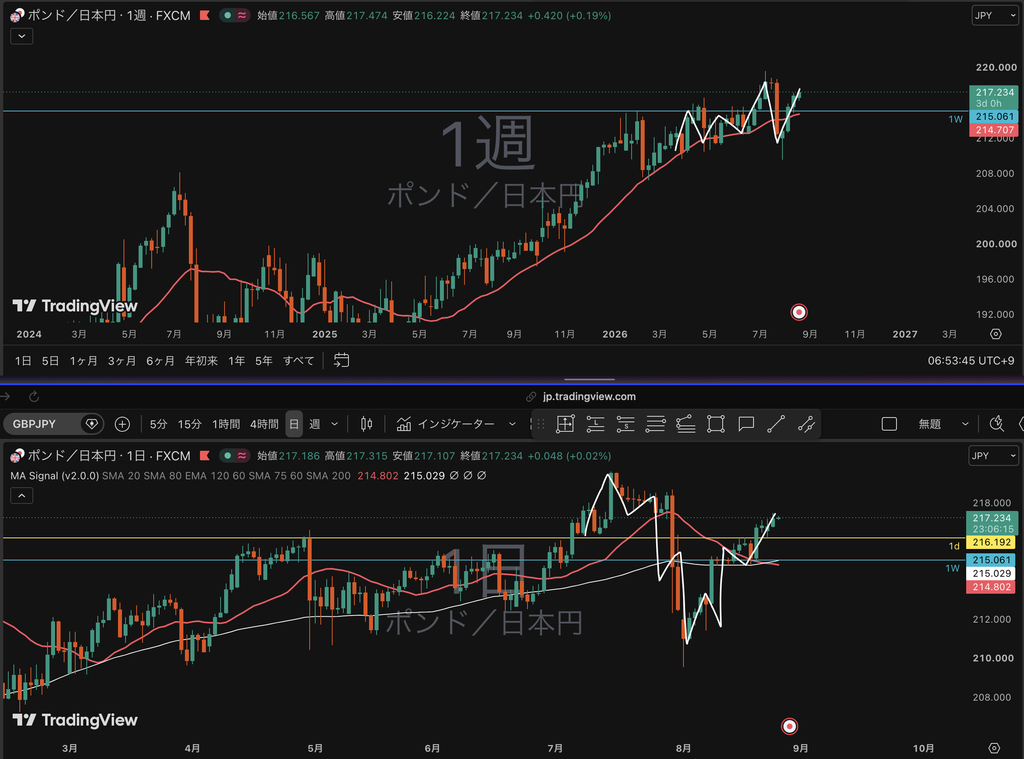Select the 1ヶ月 date range
The height and width of the screenshot is (759, 1024).
click(x=84, y=361)
